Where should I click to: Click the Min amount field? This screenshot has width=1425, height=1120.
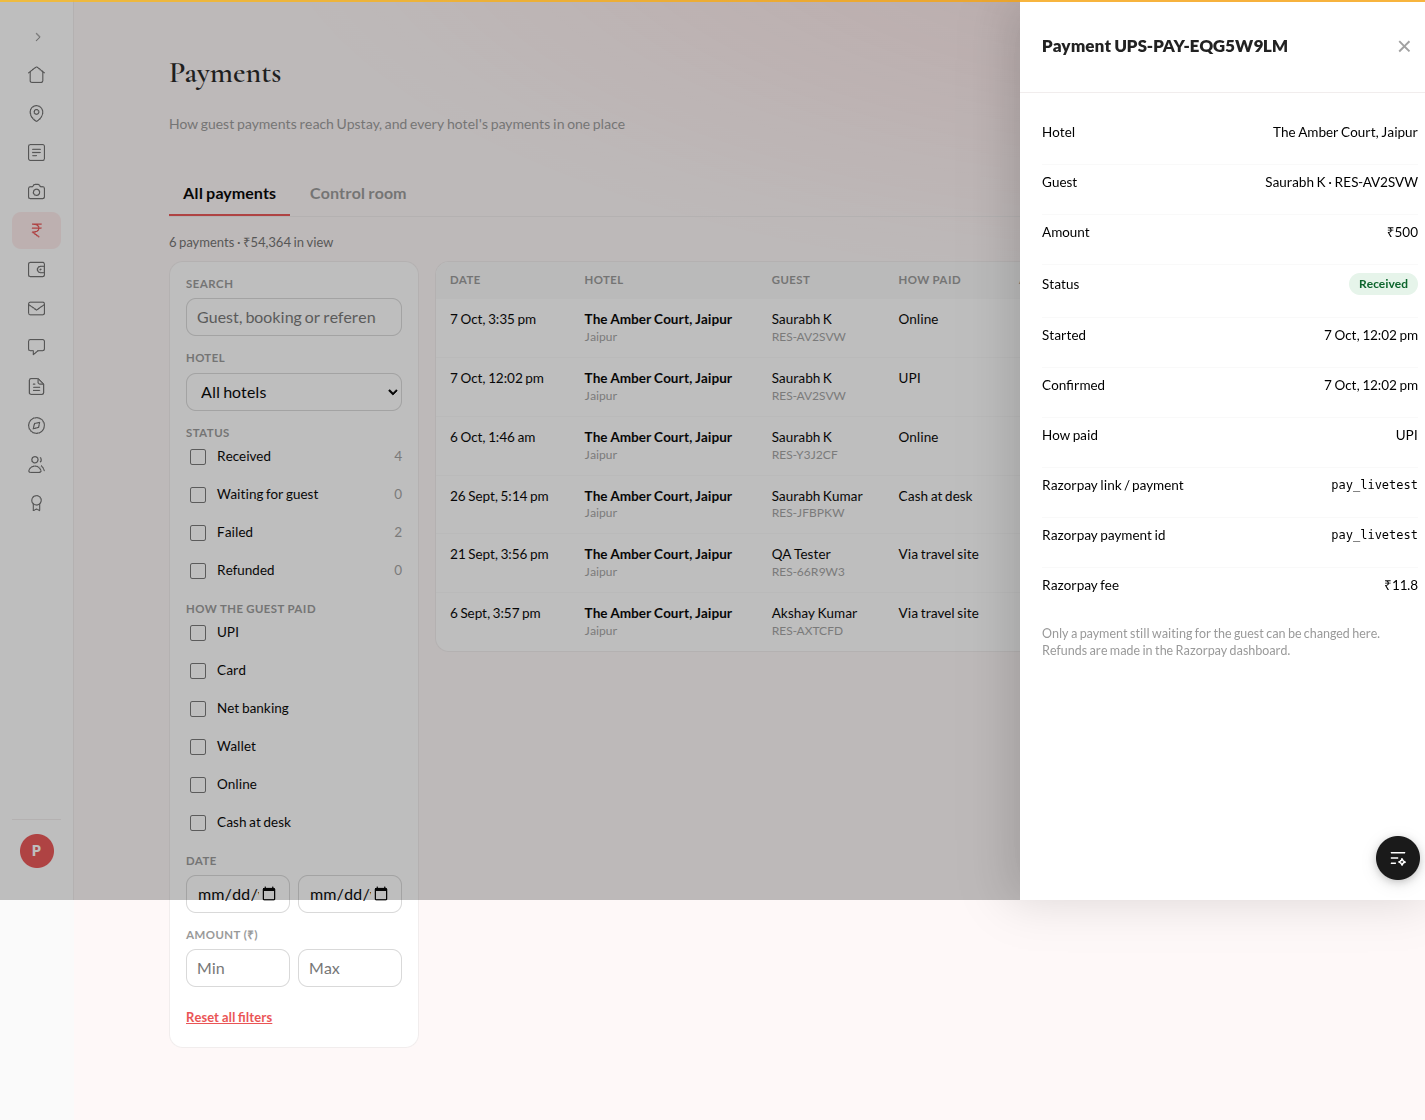click(238, 968)
